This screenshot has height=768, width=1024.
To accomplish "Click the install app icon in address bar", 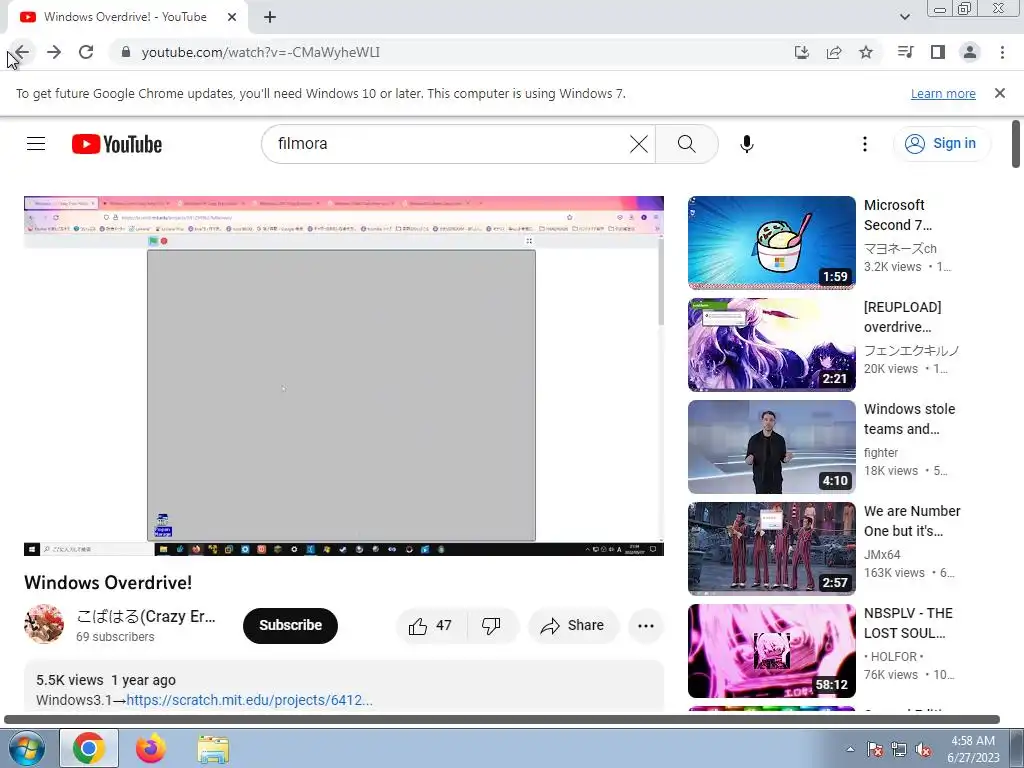I will tap(802, 52).
